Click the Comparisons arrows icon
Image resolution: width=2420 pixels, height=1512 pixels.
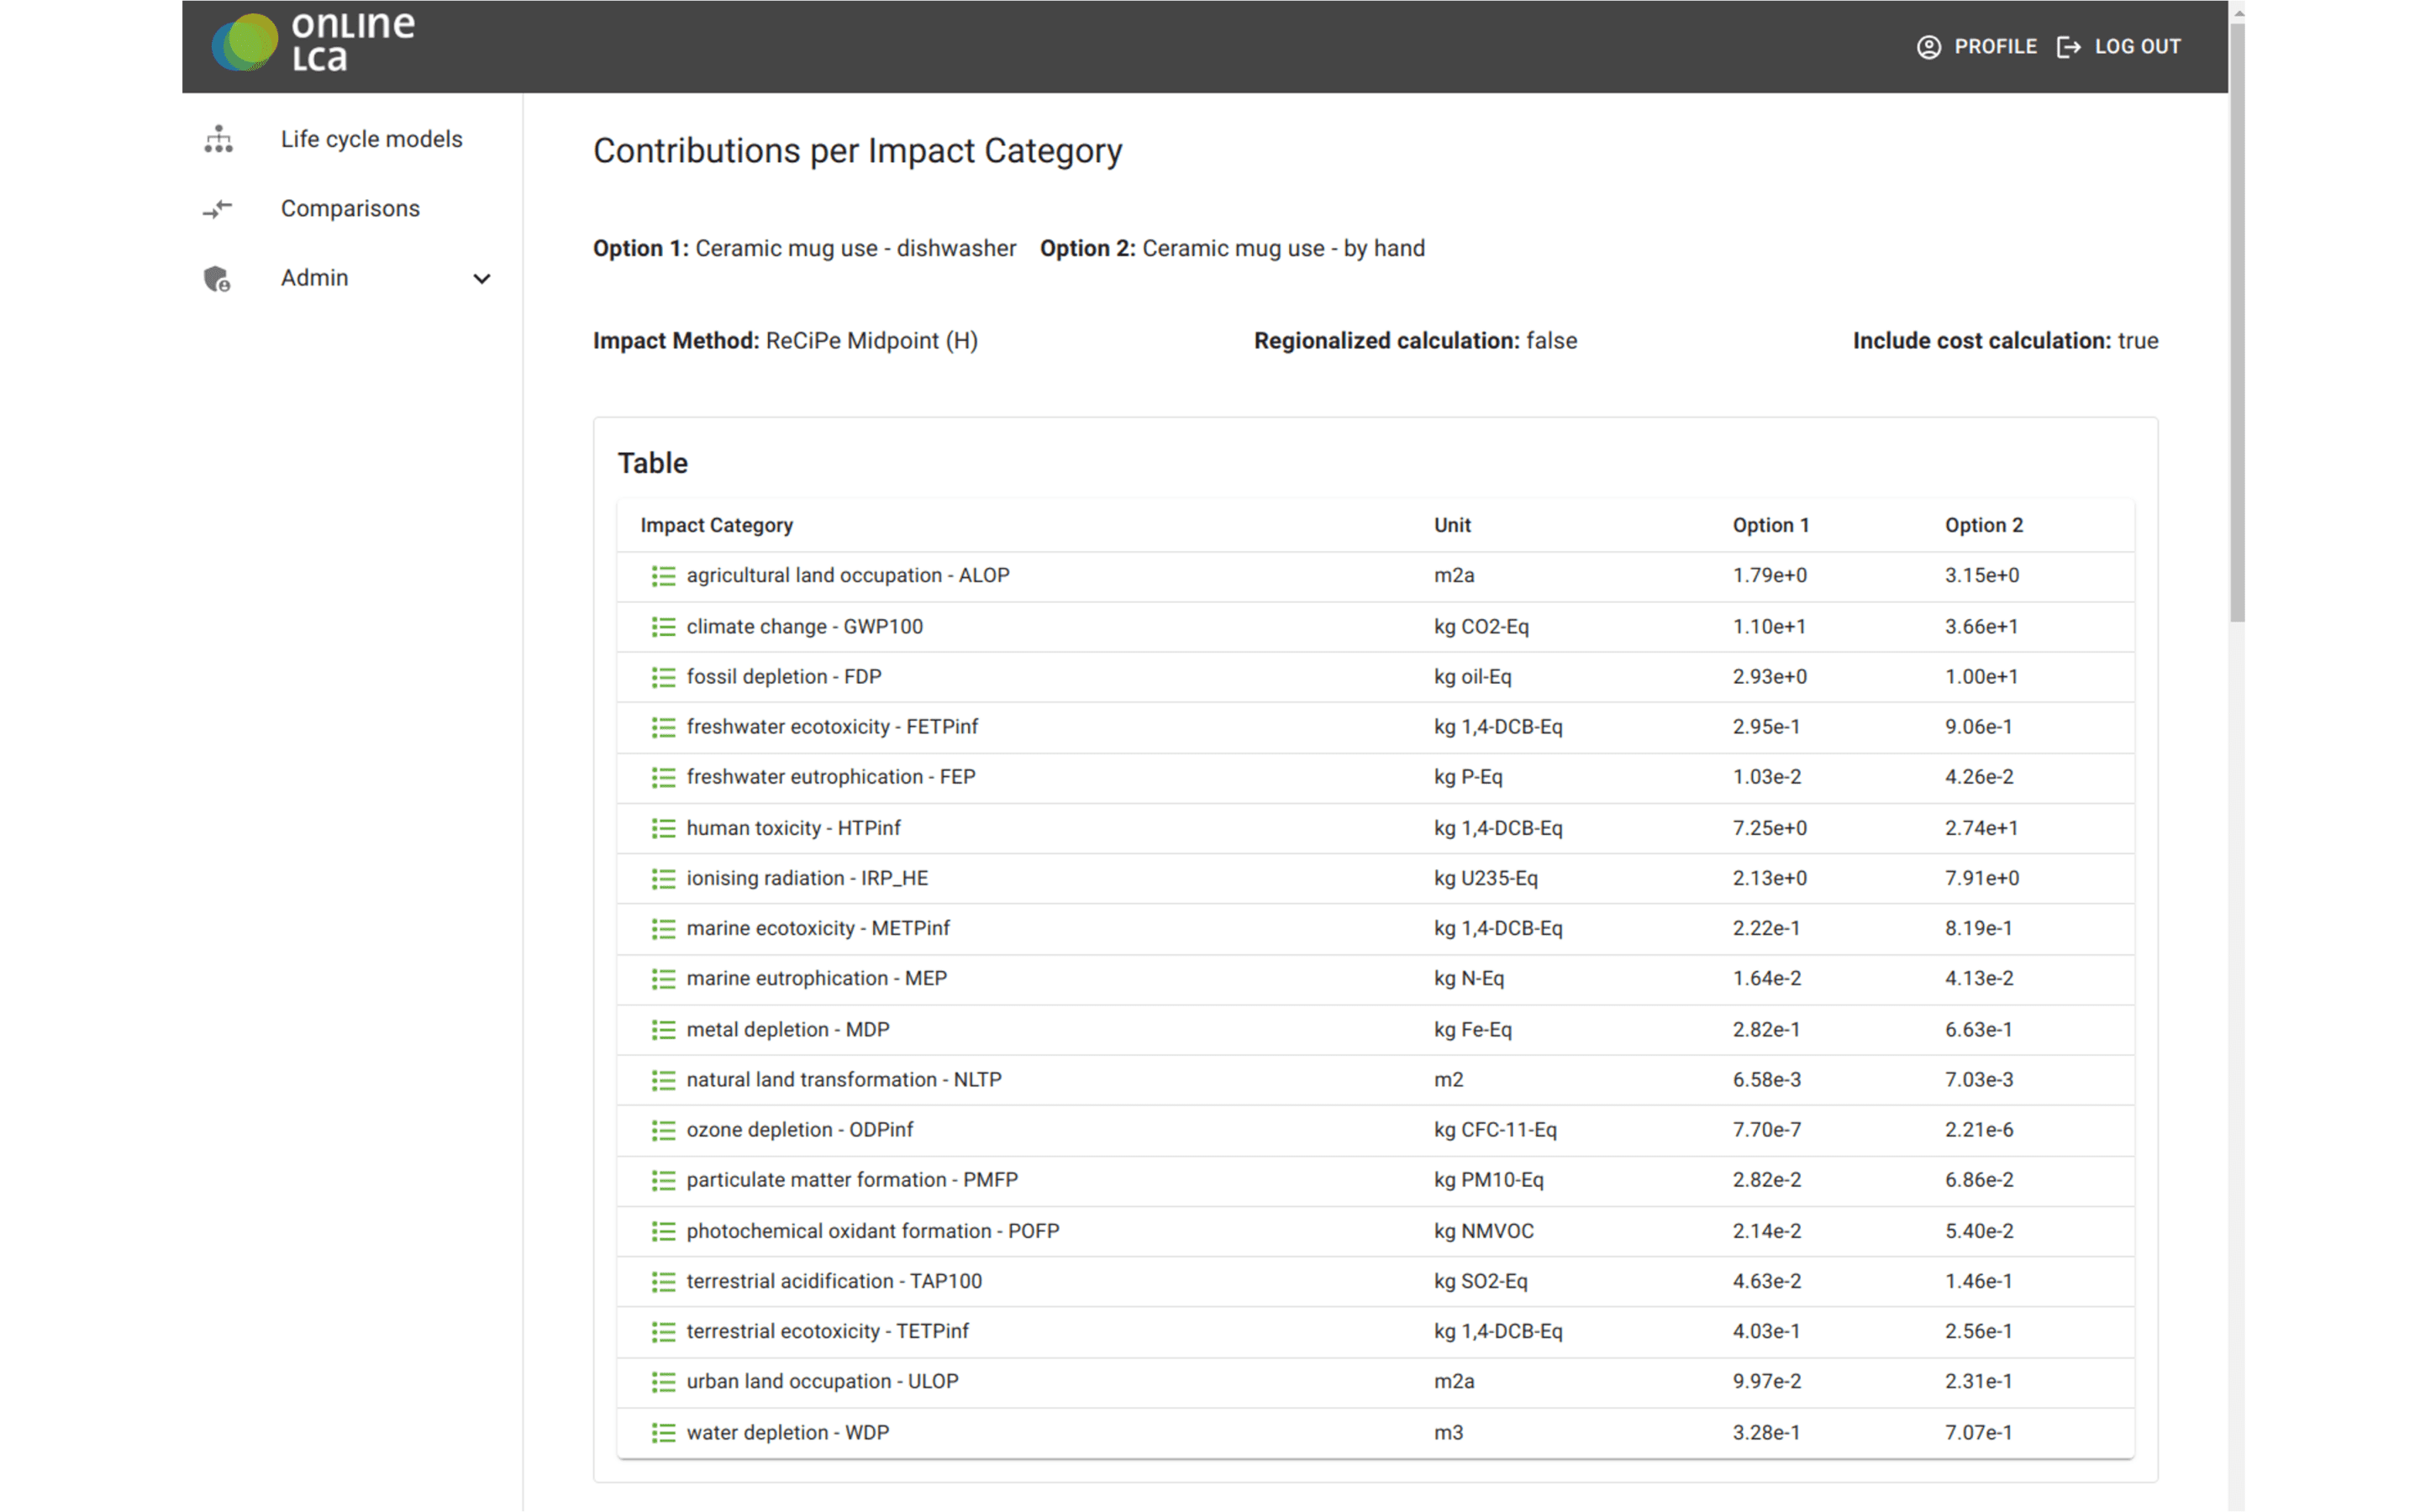pyautogui.click(x=218, y=208)
